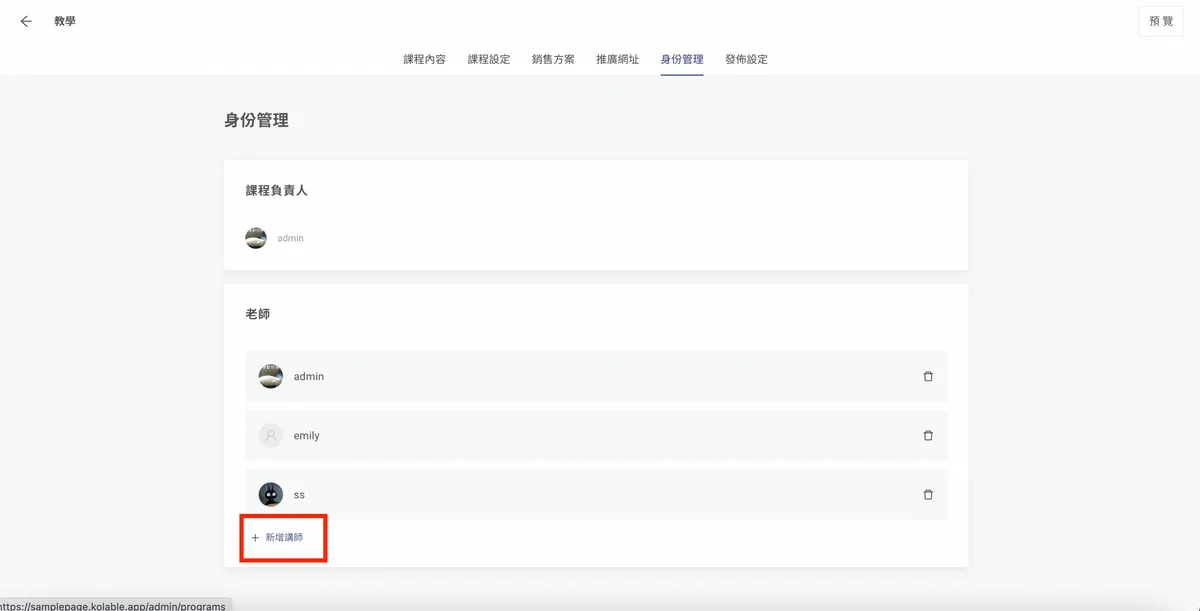Click the trash icon in ss row
The height and width of the screenshot is (611, 1200).
pos(928,495)
